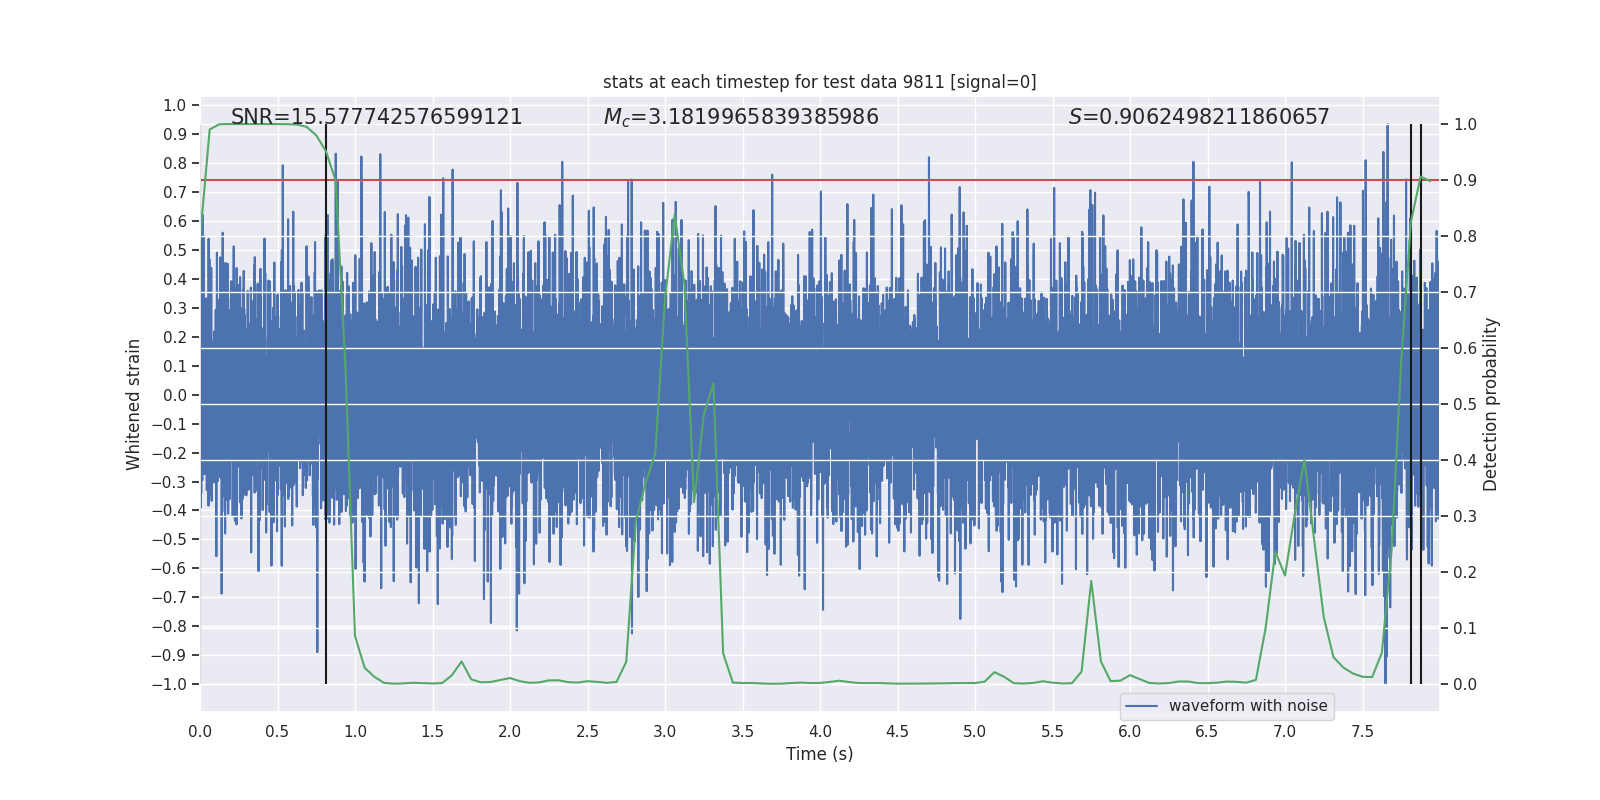This screenshot has width=1600, height=800.
Task: Click the S=0.9062498211860657 annotation
Action: pyautogui.click(x=1199, y=117)
